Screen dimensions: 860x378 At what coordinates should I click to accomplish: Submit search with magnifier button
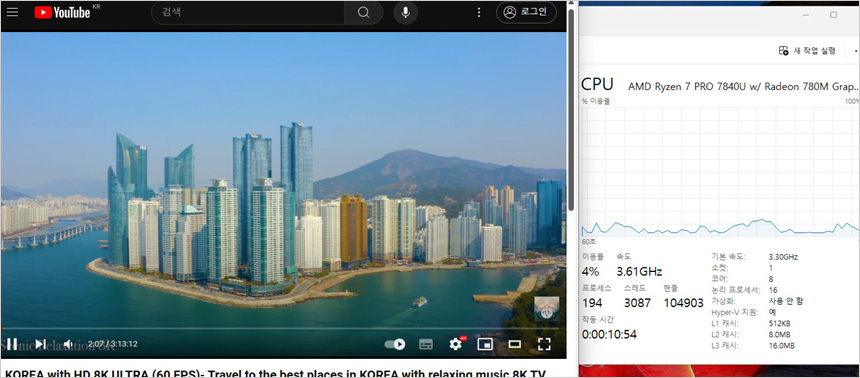click(363, 13)
